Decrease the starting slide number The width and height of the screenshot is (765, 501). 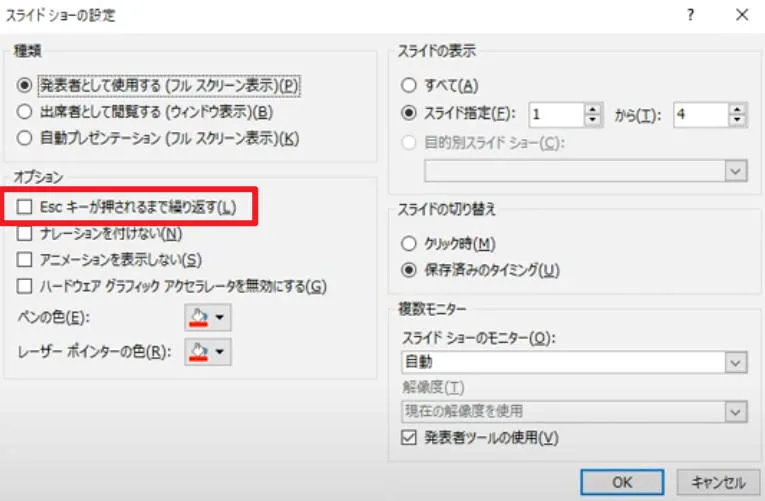593,120
